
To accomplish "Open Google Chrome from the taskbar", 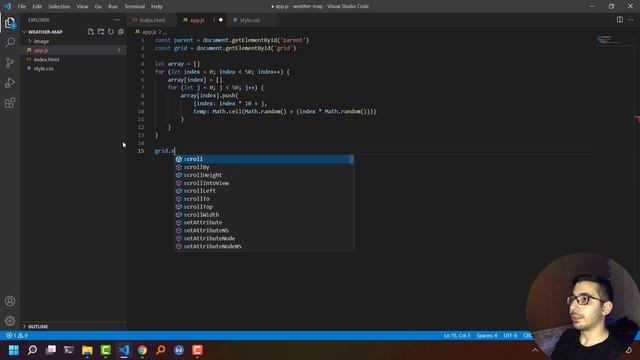I will tap(142, 350).
